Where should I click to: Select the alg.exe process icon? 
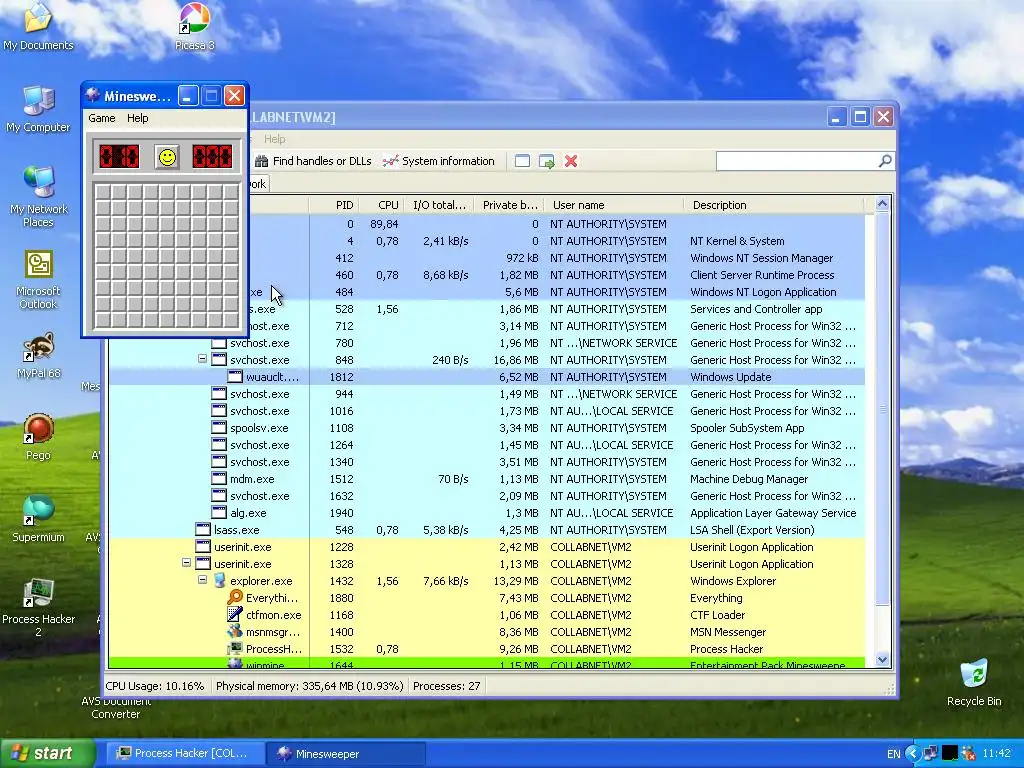pos(219,513)
